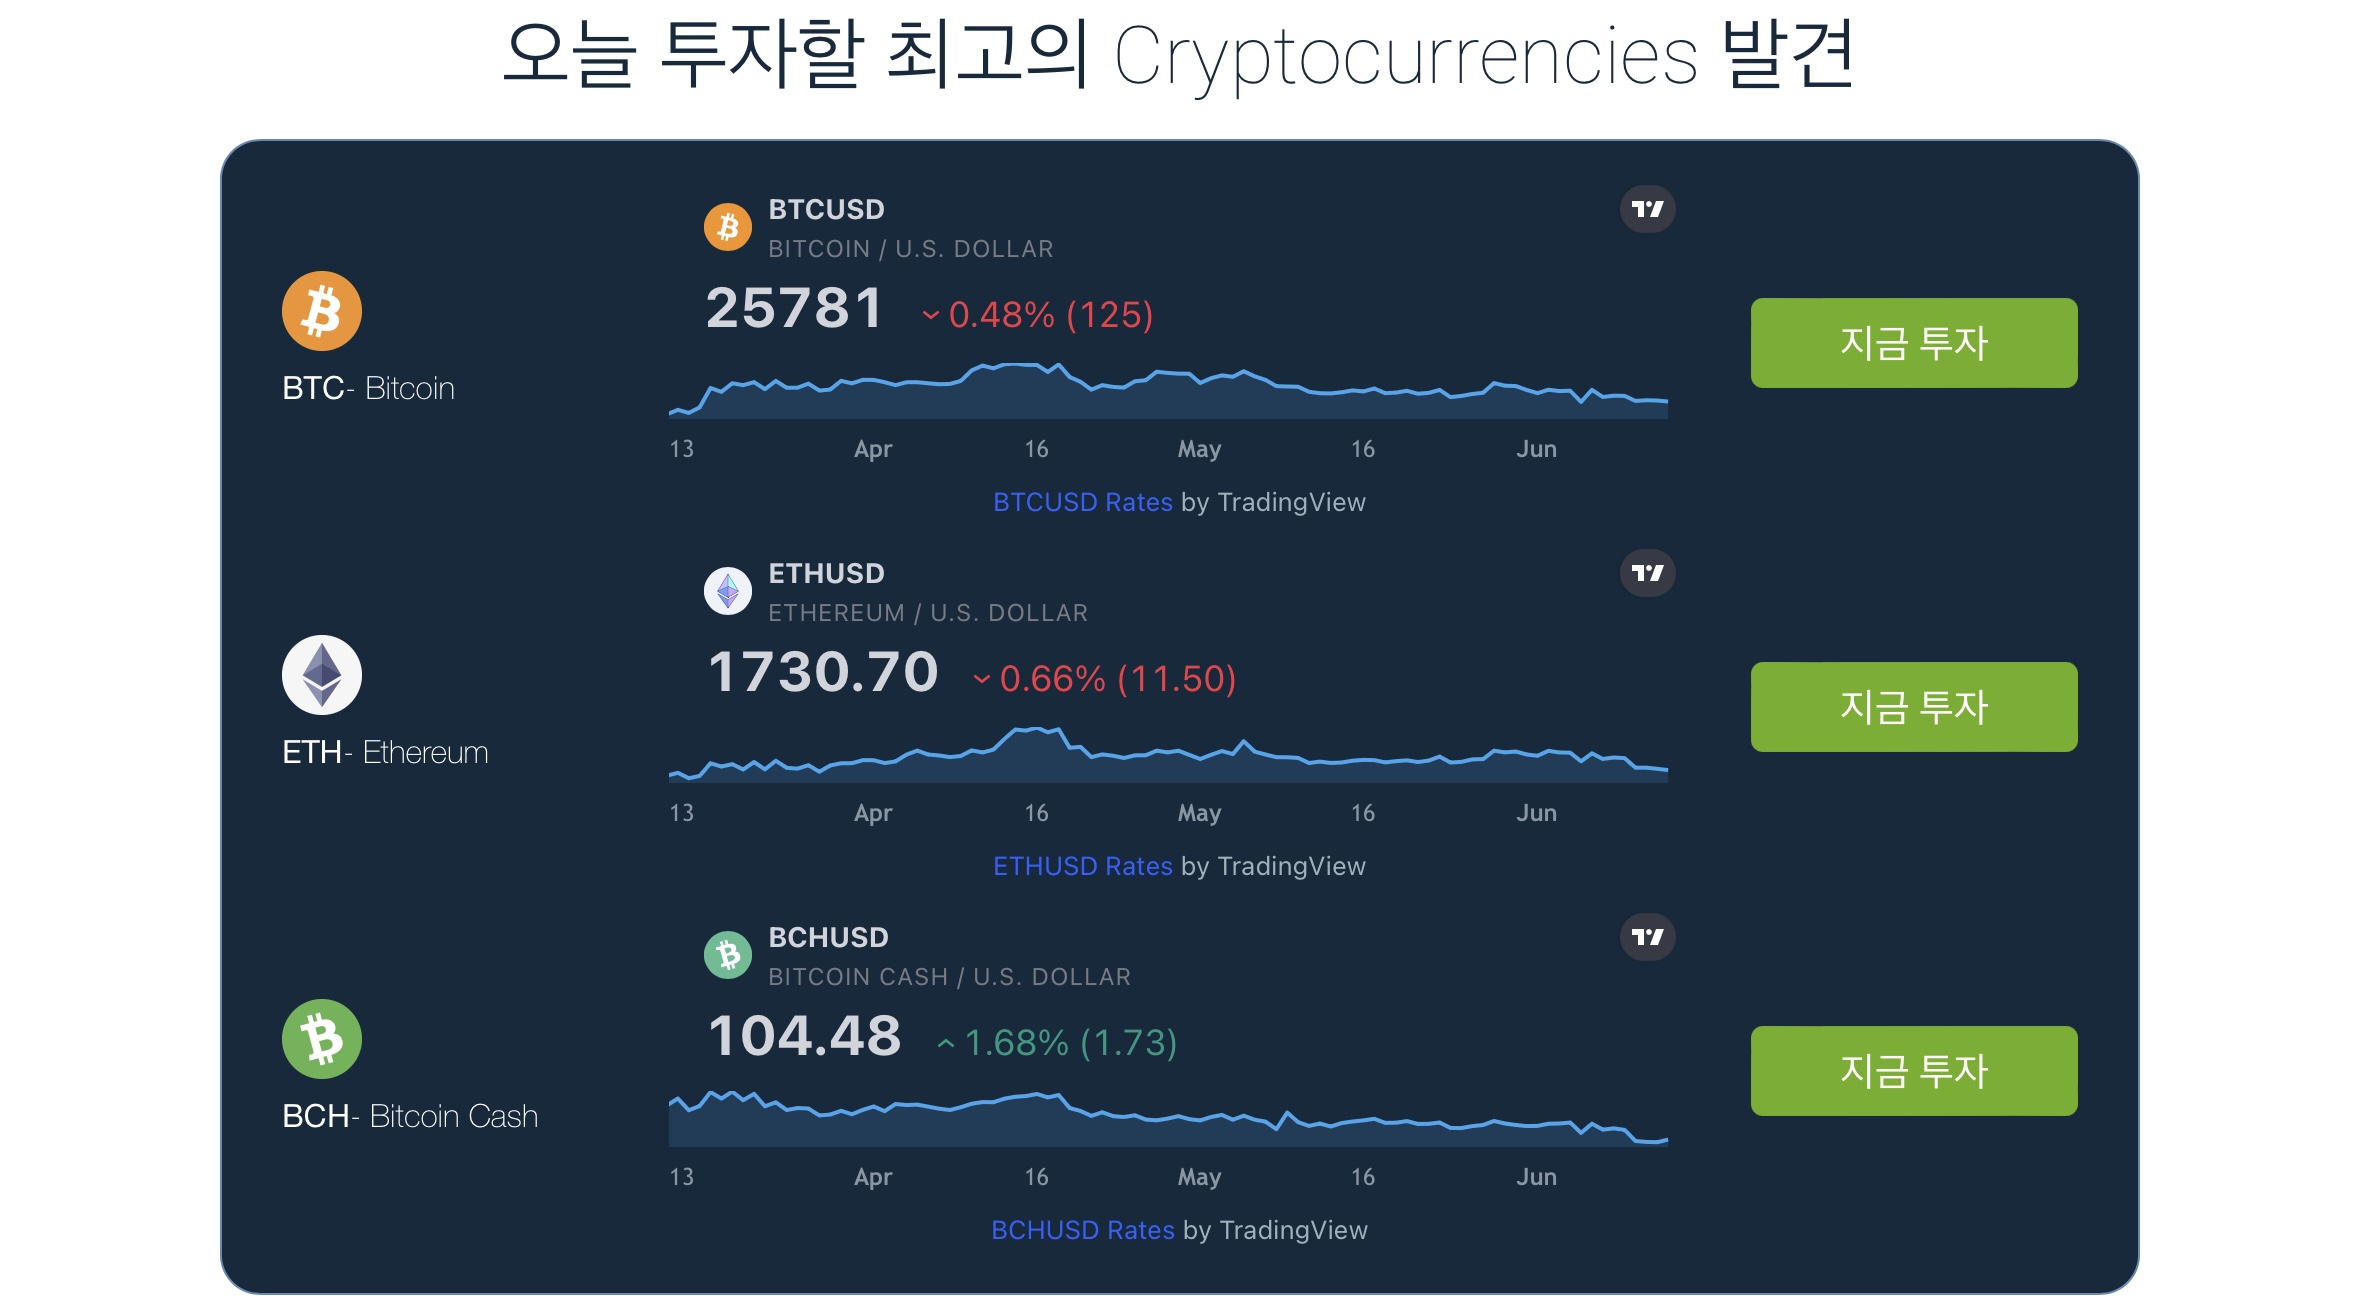Invest now in Bitcoin green button

(x=1914, y=343)
